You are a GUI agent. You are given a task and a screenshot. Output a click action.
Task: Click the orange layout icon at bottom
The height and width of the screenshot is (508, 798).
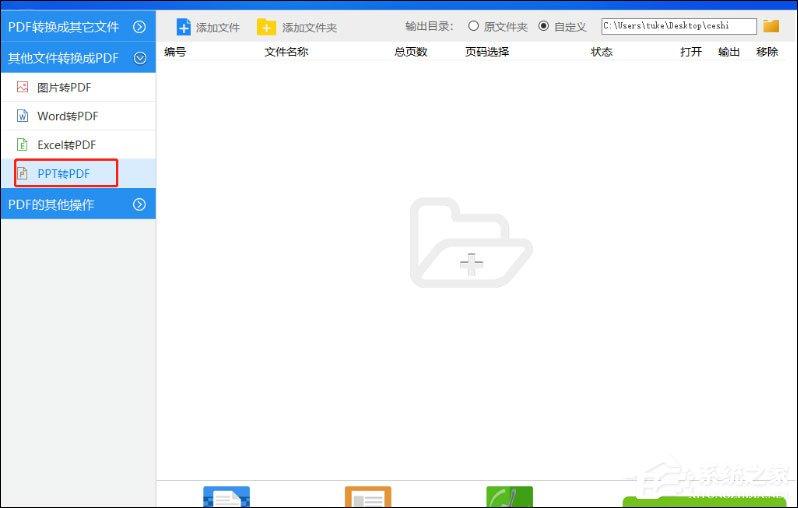pyautogui.click(x=368, y=497)
